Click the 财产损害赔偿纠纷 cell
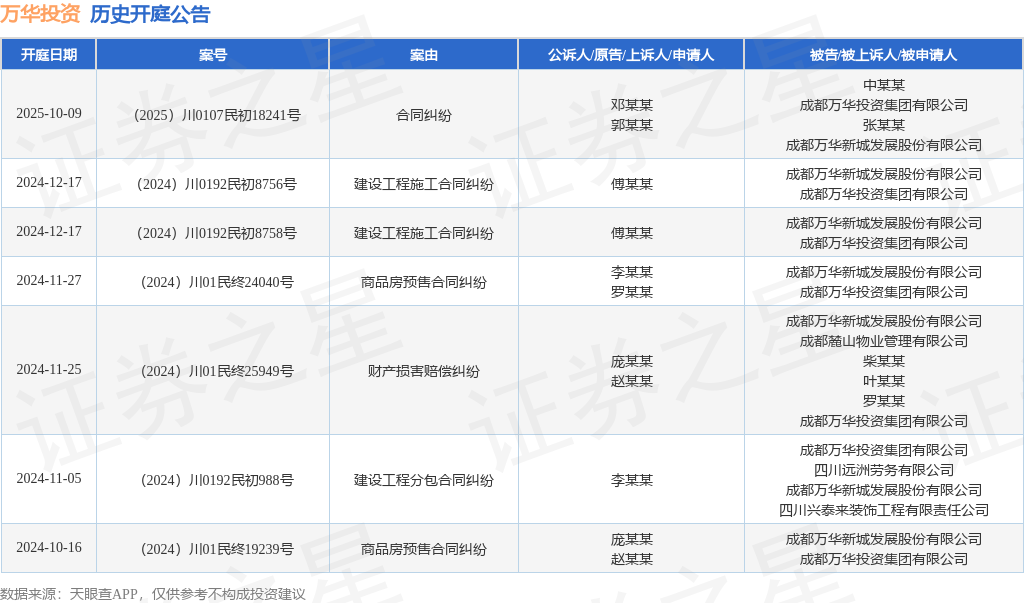 point(424,371)
